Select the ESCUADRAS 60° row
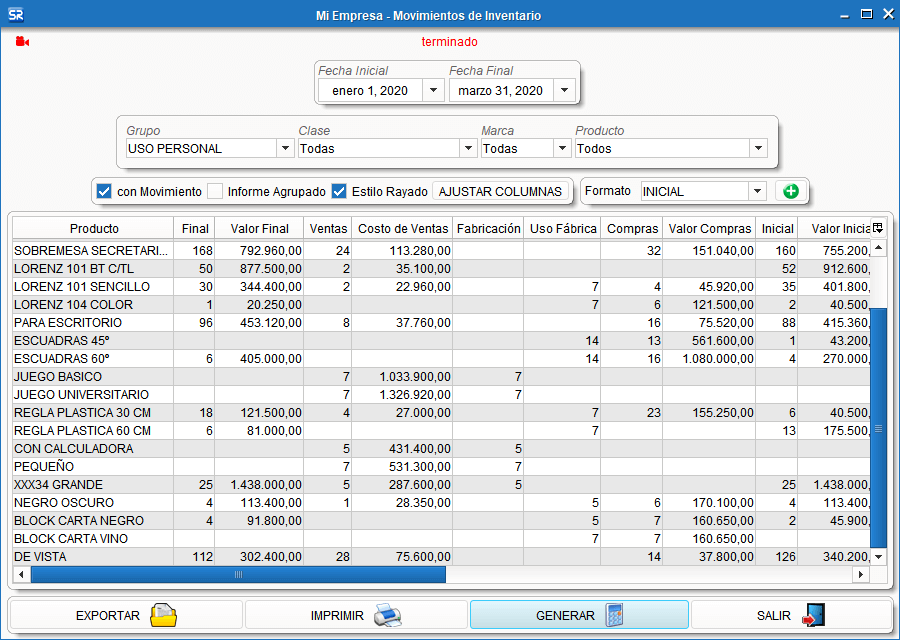Viewport: 900px width, 640px height. tap(441, 359)
